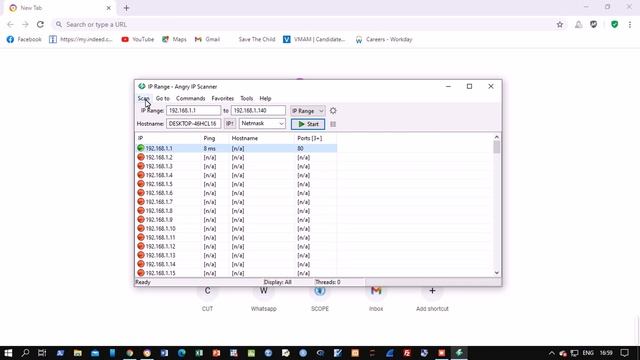Go back in the browser

click(x=10, y=24)
